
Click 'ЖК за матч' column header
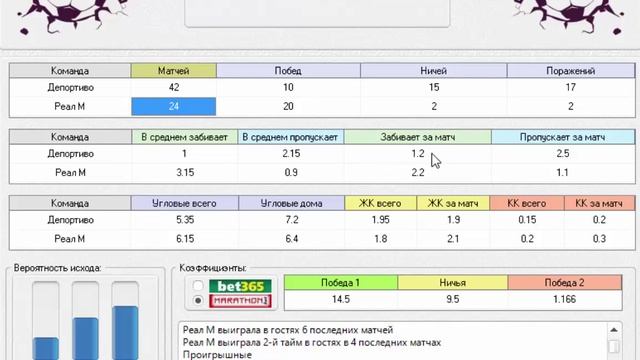pyautogui.click(x=453, y=203)
